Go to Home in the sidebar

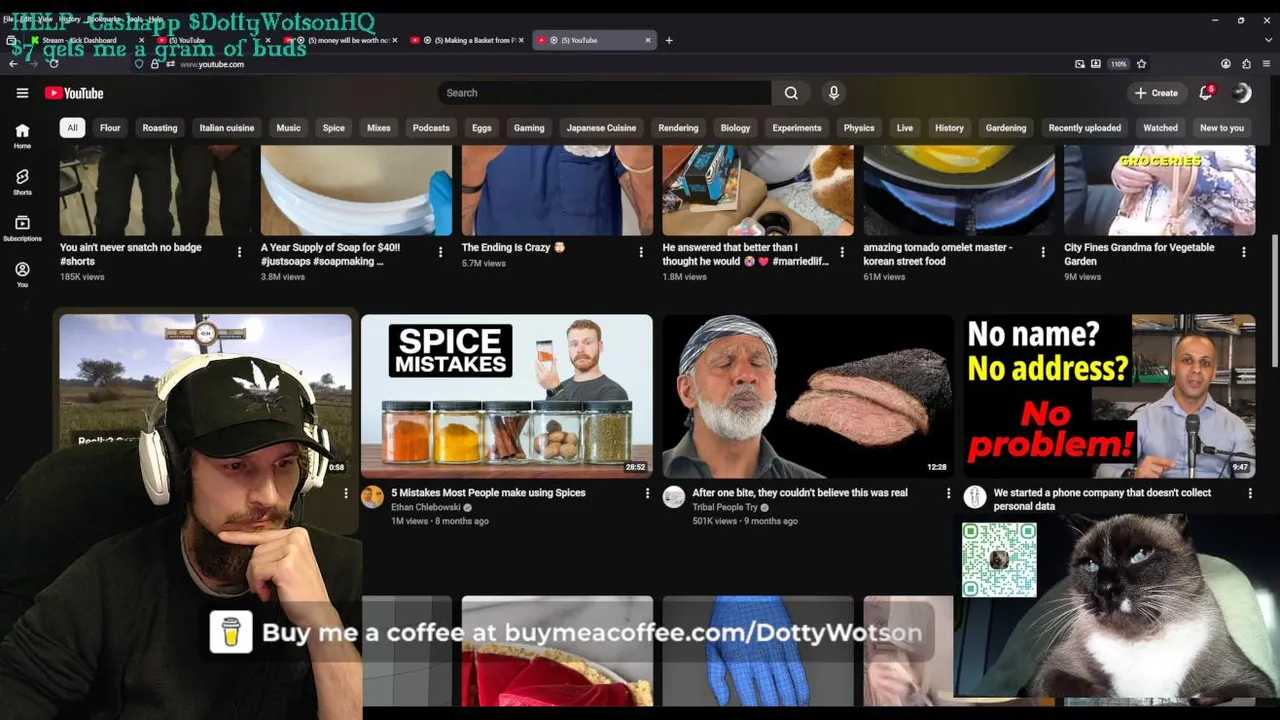tap(22, 136)
